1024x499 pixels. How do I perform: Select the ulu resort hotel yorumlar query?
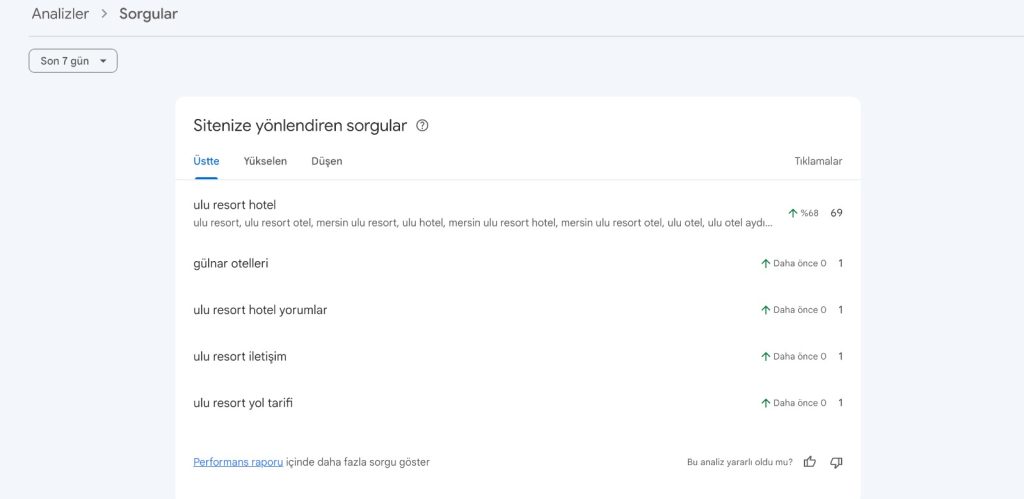click(x=260, y=310)
